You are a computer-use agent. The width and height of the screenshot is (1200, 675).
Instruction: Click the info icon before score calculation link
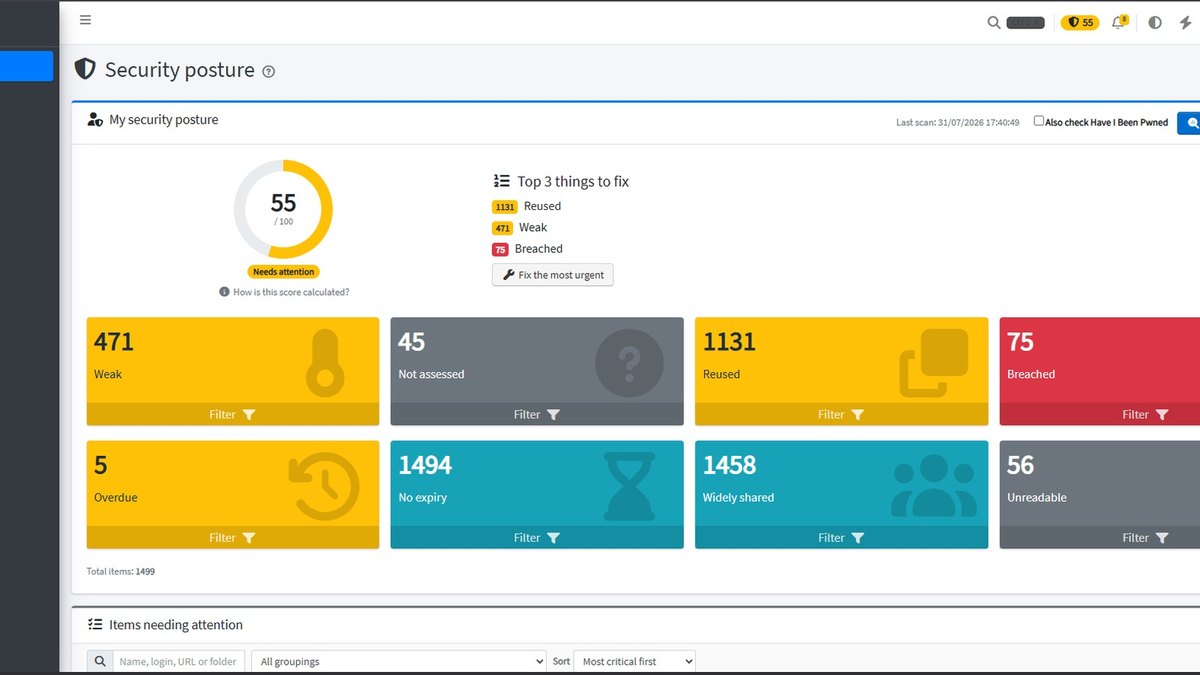(224, 292)
